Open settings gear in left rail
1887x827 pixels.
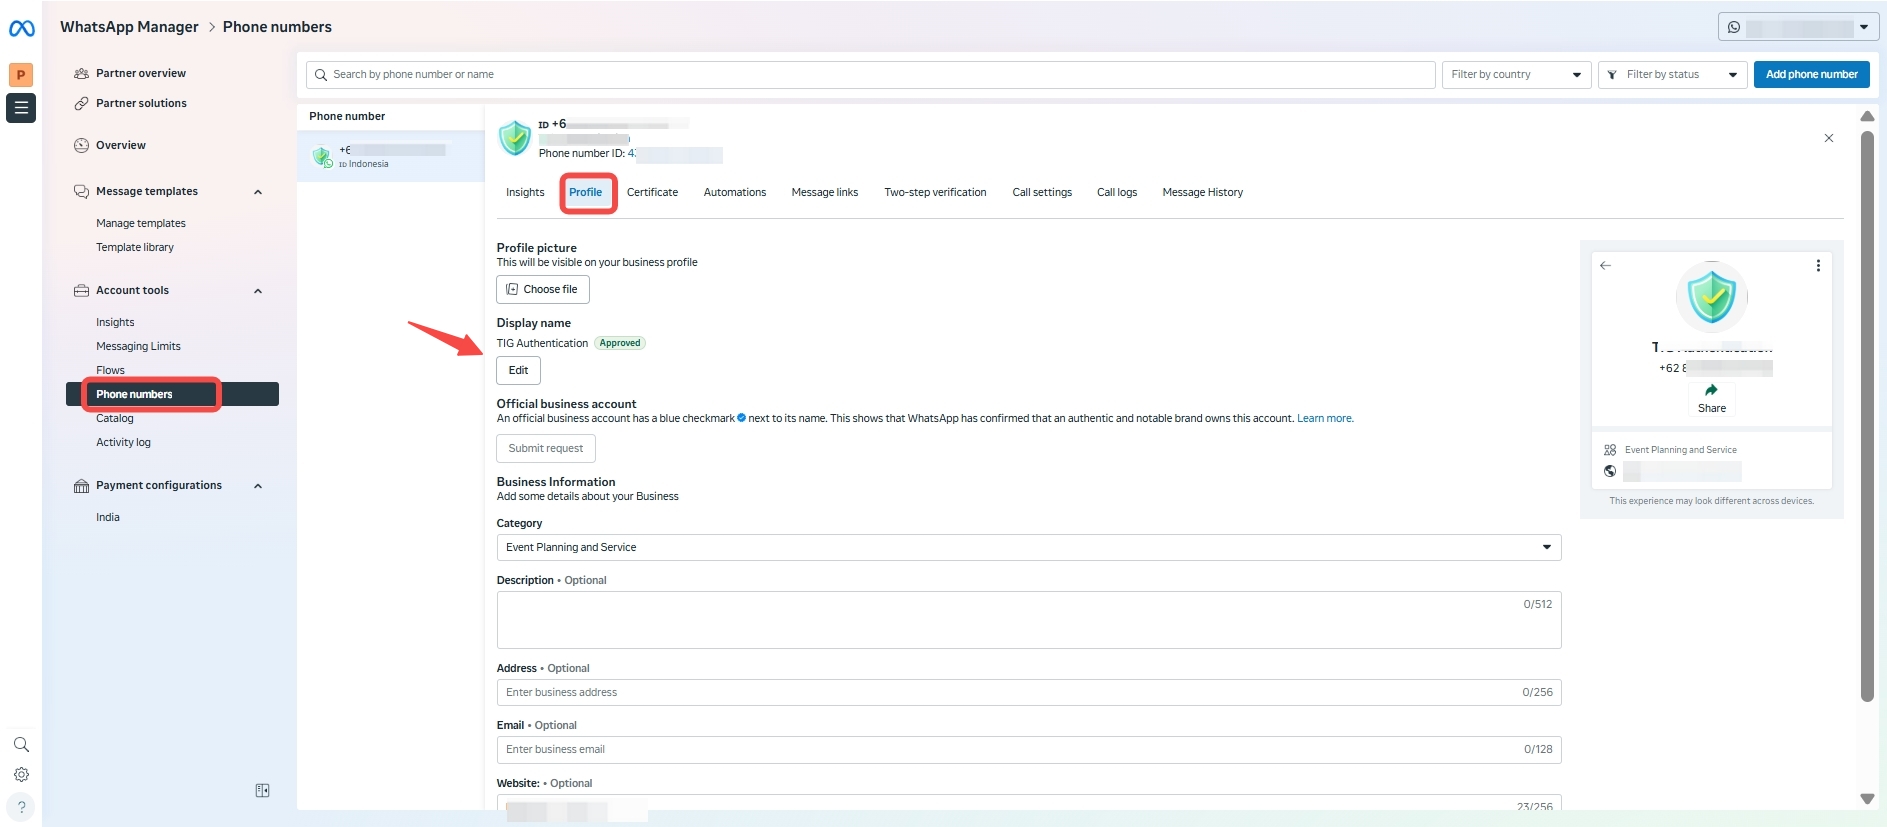21,775
